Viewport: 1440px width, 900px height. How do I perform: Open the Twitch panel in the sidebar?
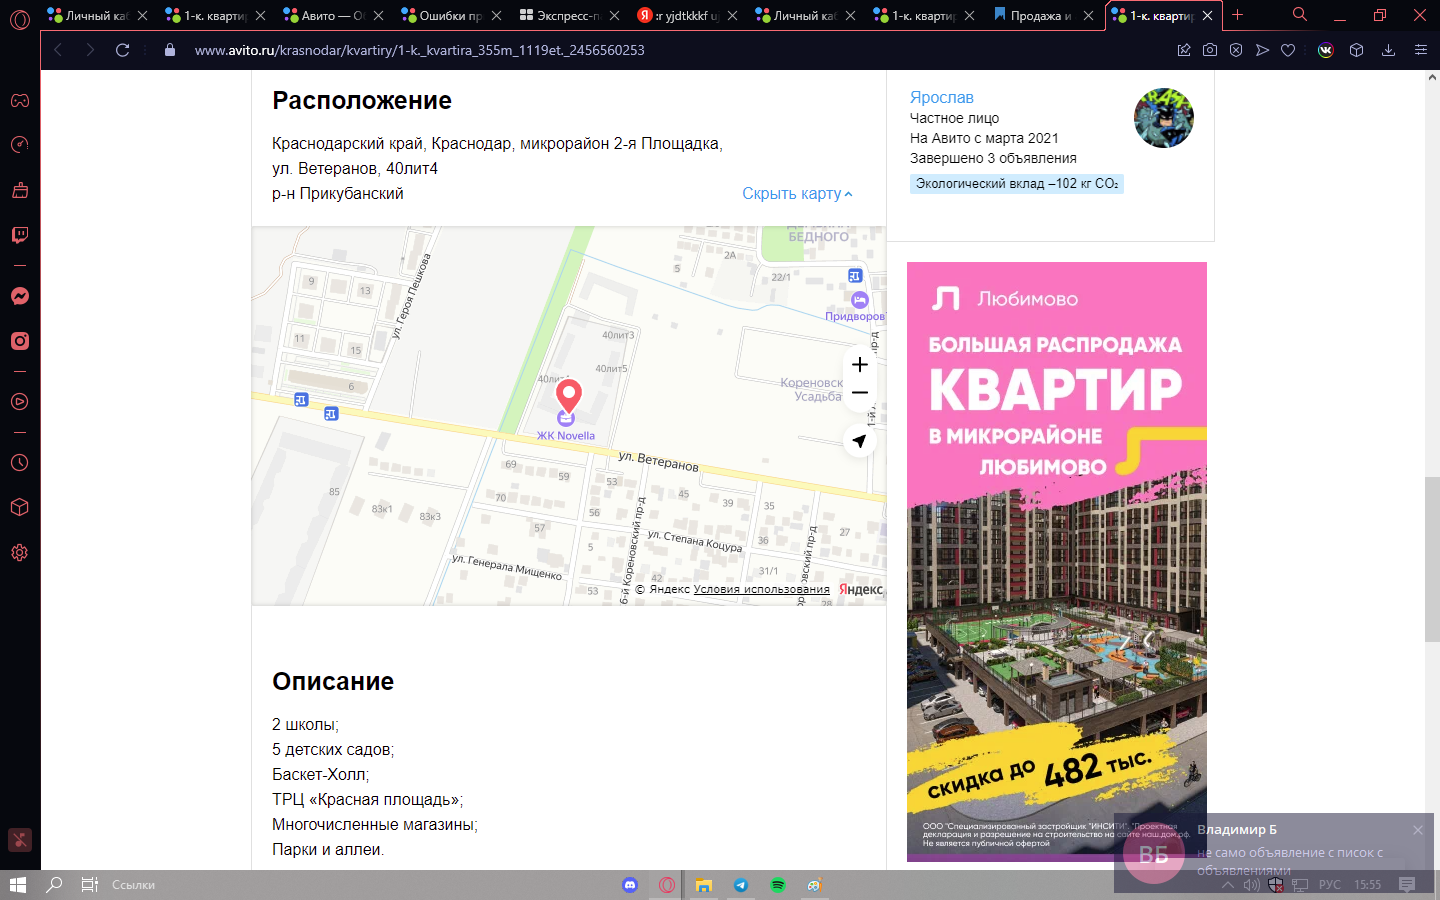pos(19,235)
